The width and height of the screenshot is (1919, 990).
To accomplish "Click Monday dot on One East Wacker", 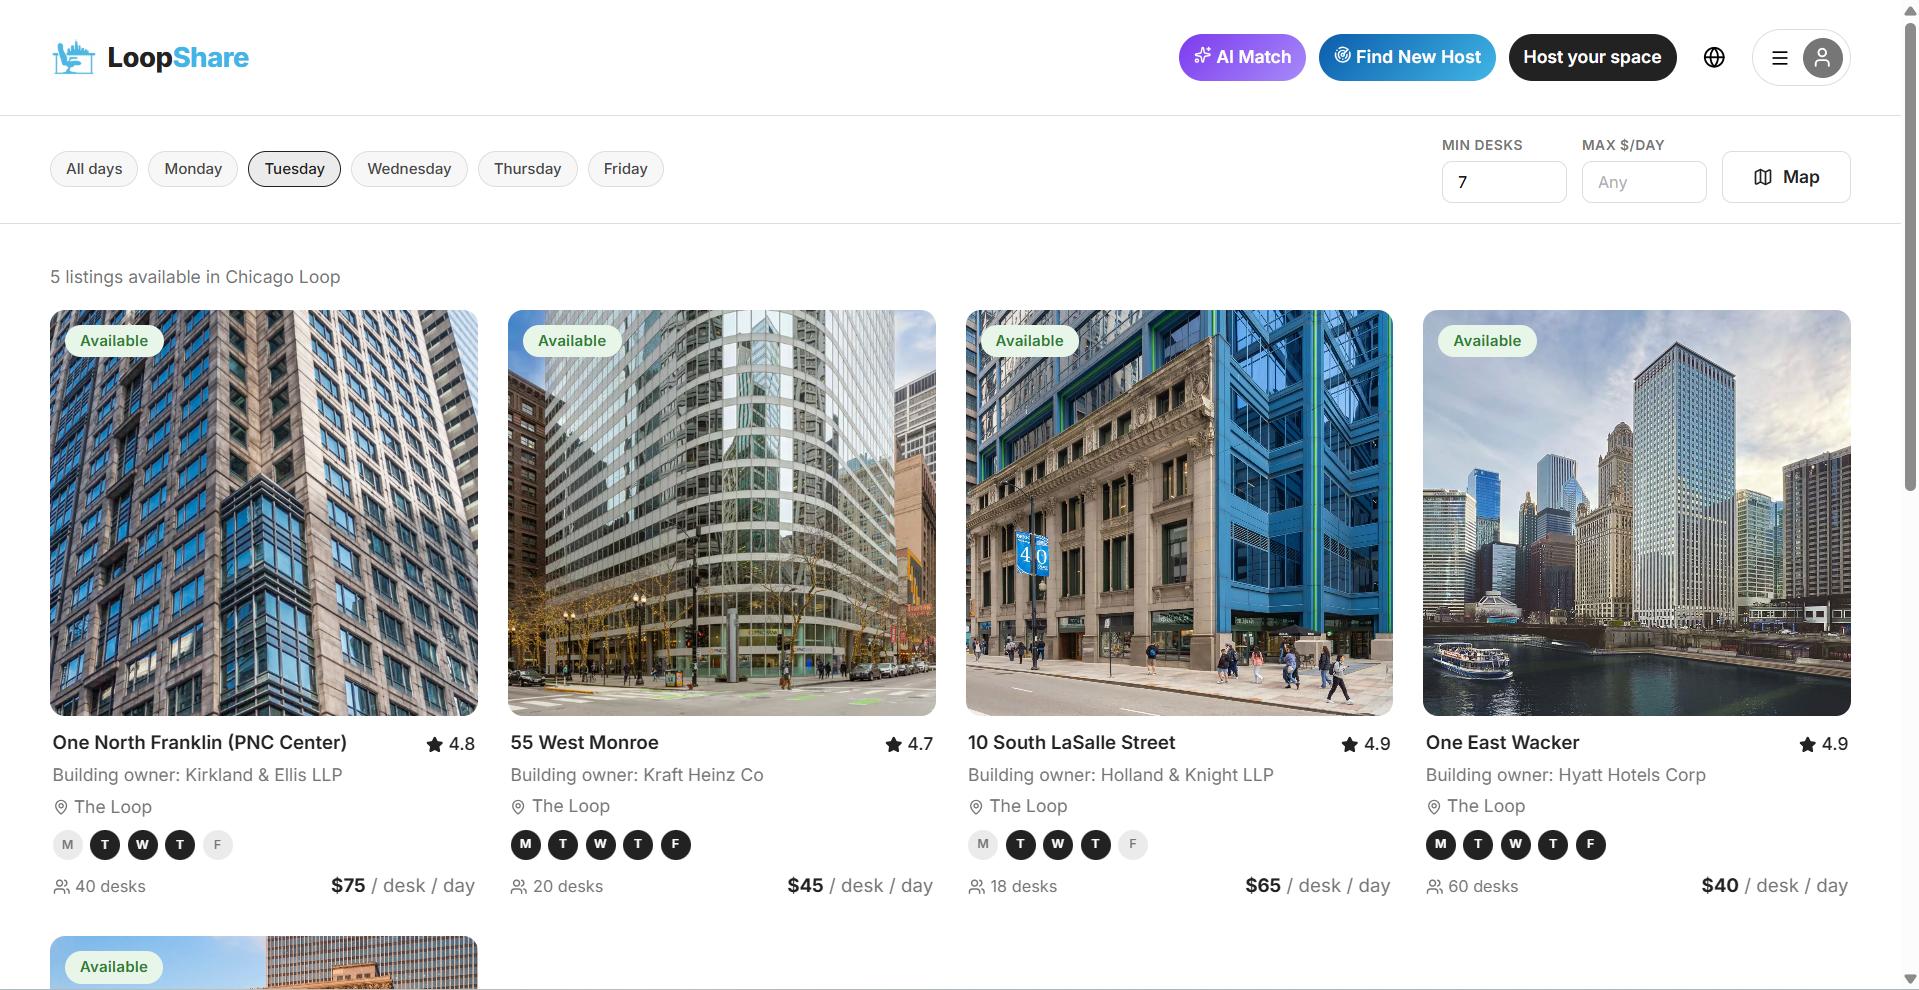I will (x=1441, y=845).
